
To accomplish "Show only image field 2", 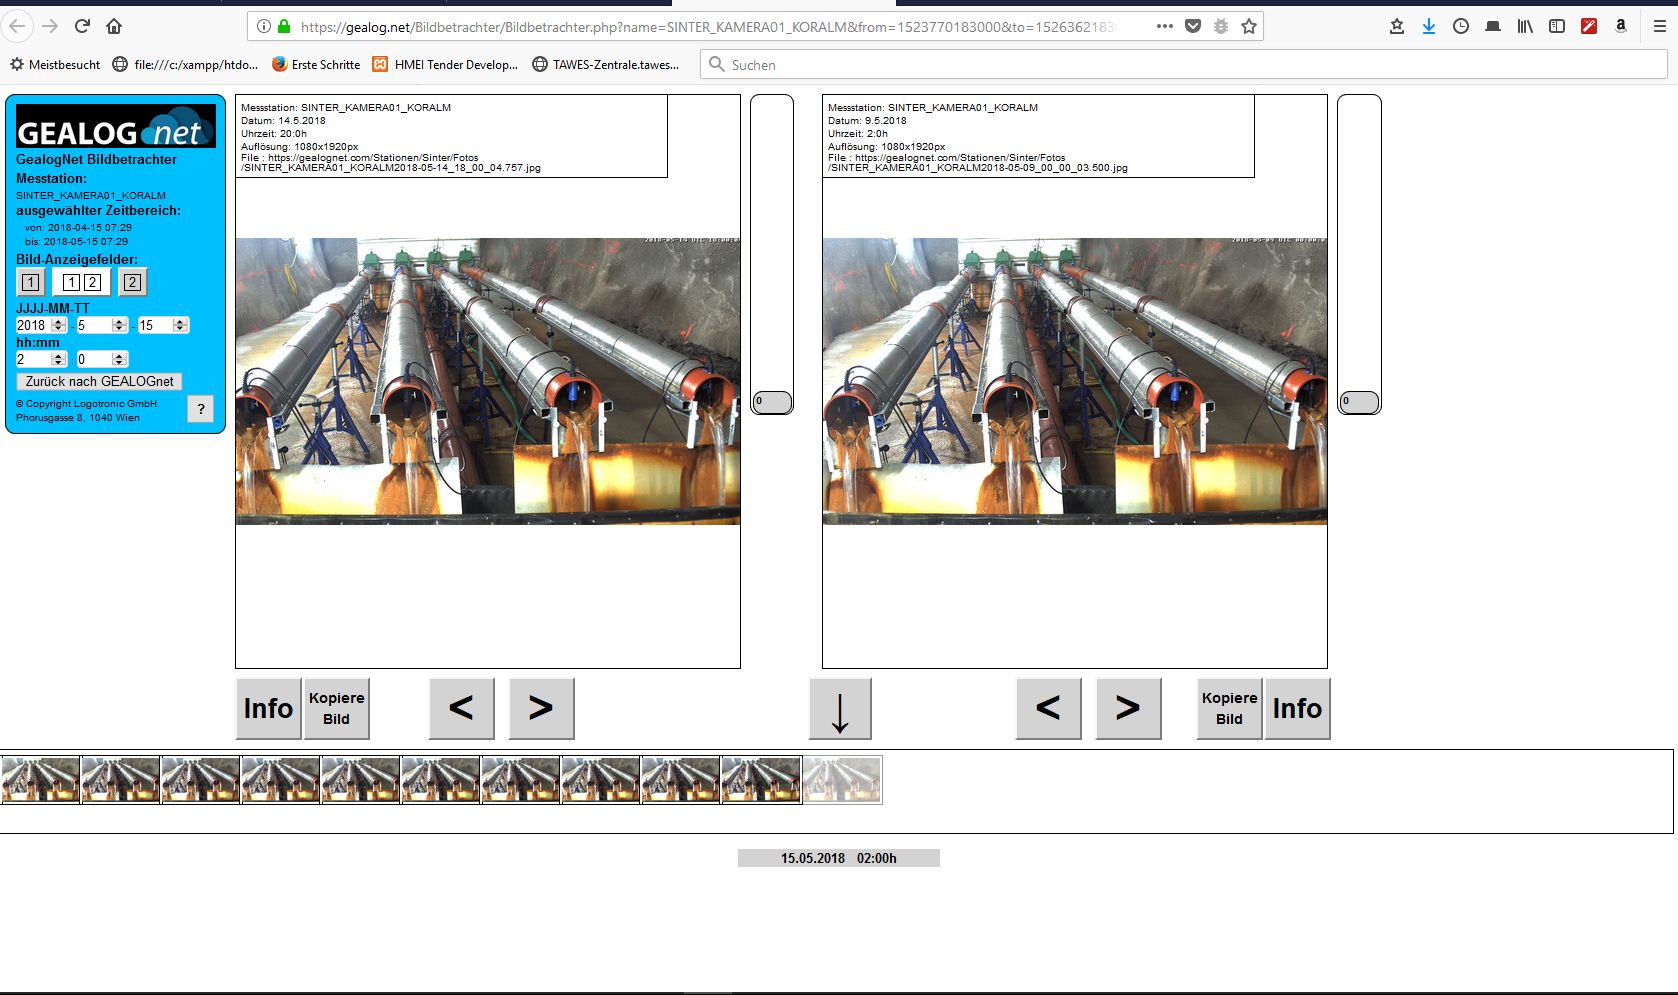I will tap(132, 282).
